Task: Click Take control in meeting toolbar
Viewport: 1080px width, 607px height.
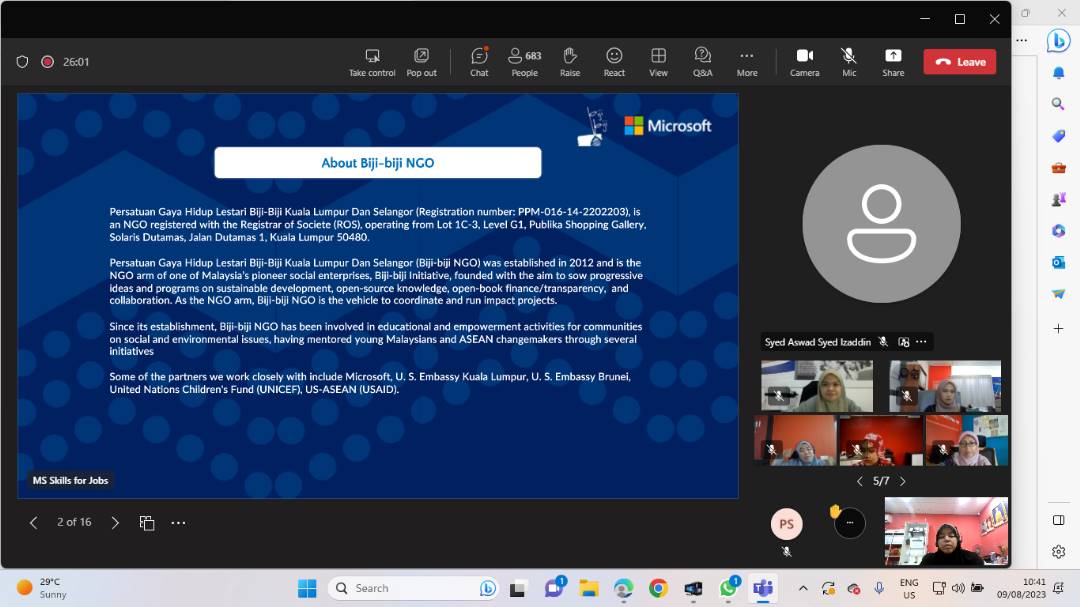Action: 372,62
